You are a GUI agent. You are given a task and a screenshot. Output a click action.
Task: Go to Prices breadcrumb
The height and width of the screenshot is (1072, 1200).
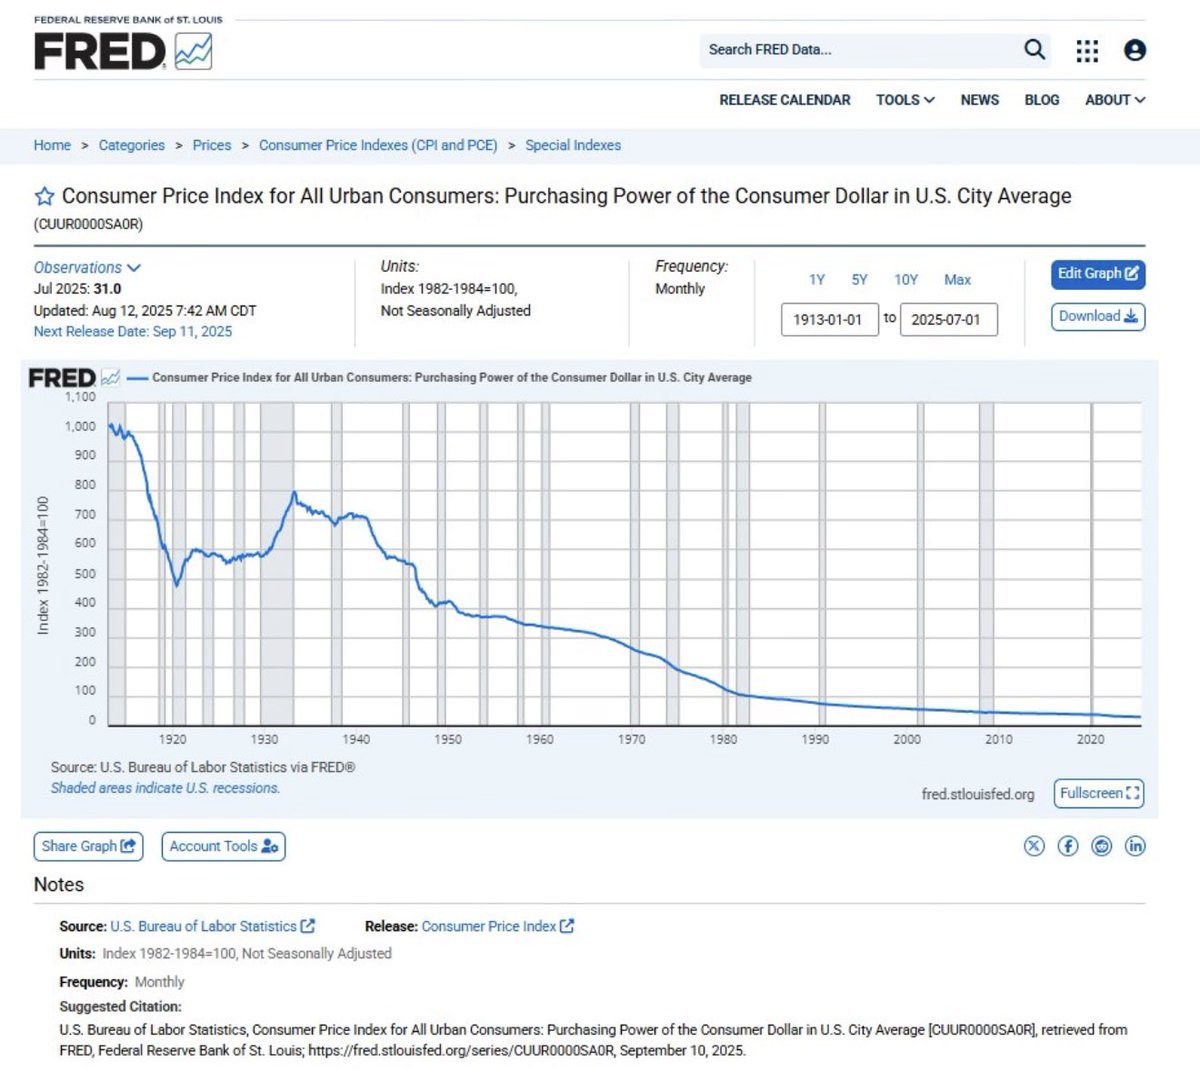(212, 145)
